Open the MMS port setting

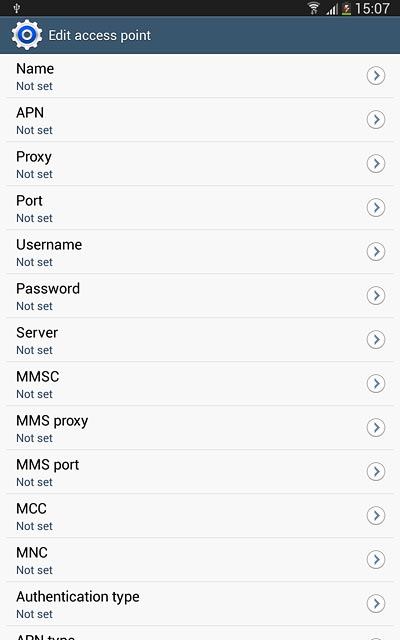click(200, 472)
